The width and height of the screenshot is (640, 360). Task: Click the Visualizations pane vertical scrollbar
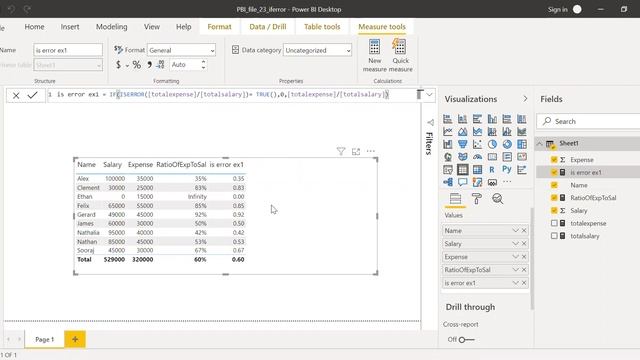pos(532,258)
